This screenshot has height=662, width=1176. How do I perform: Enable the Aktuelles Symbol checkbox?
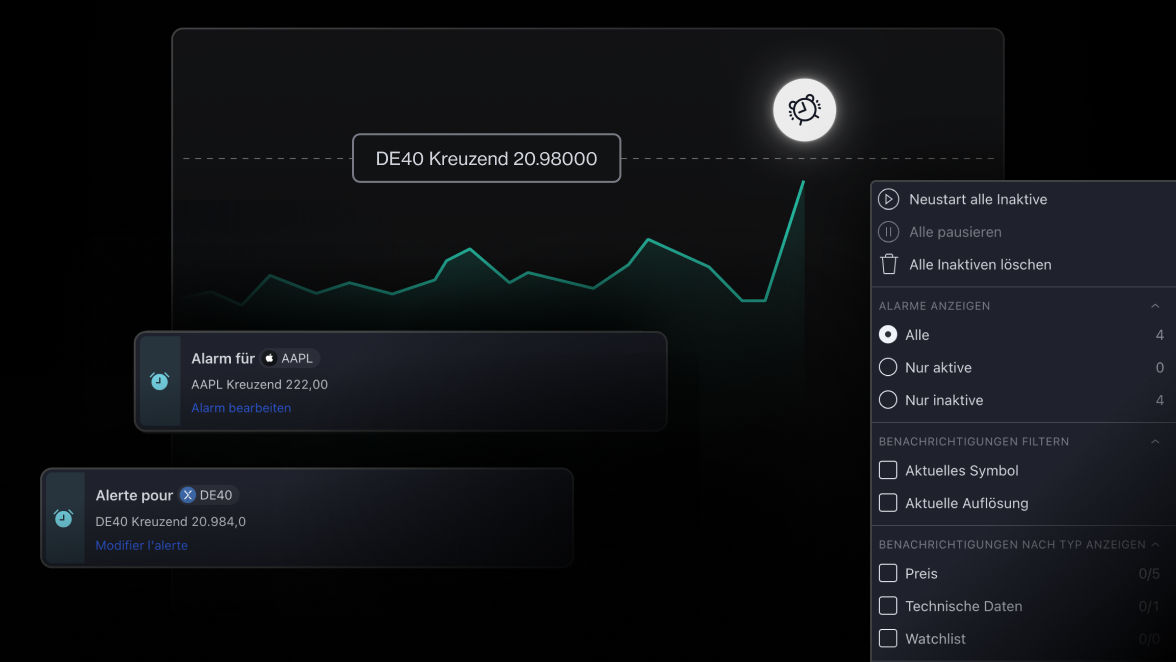click(888, 470)
